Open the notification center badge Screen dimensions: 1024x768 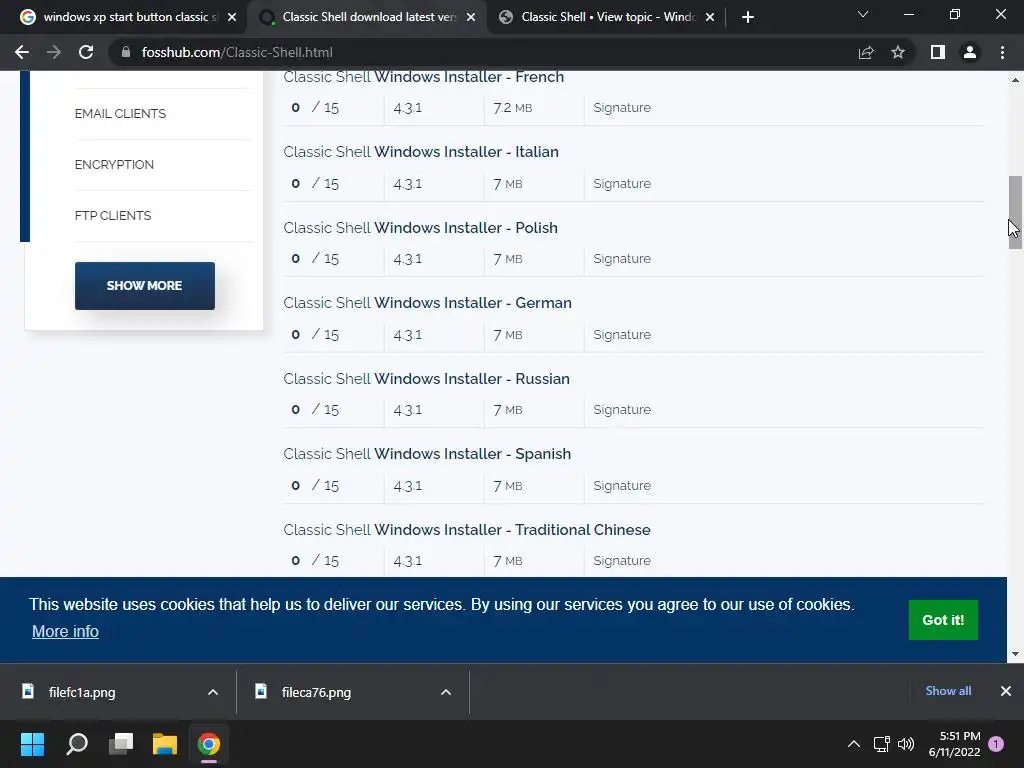point(996,744)
